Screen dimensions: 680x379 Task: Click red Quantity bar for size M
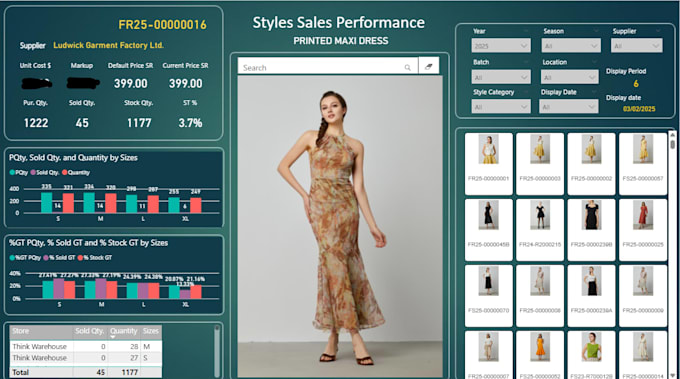[111, 203]
